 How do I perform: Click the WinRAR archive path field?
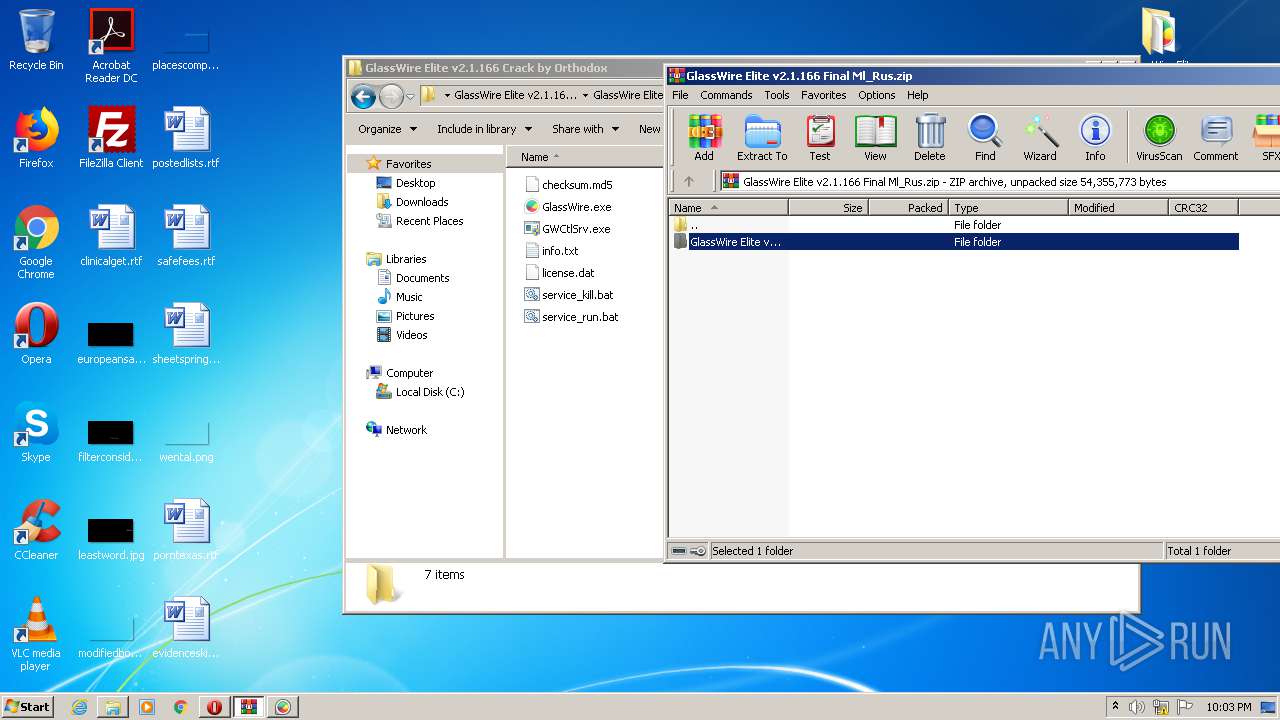[x=1000, y=182]
